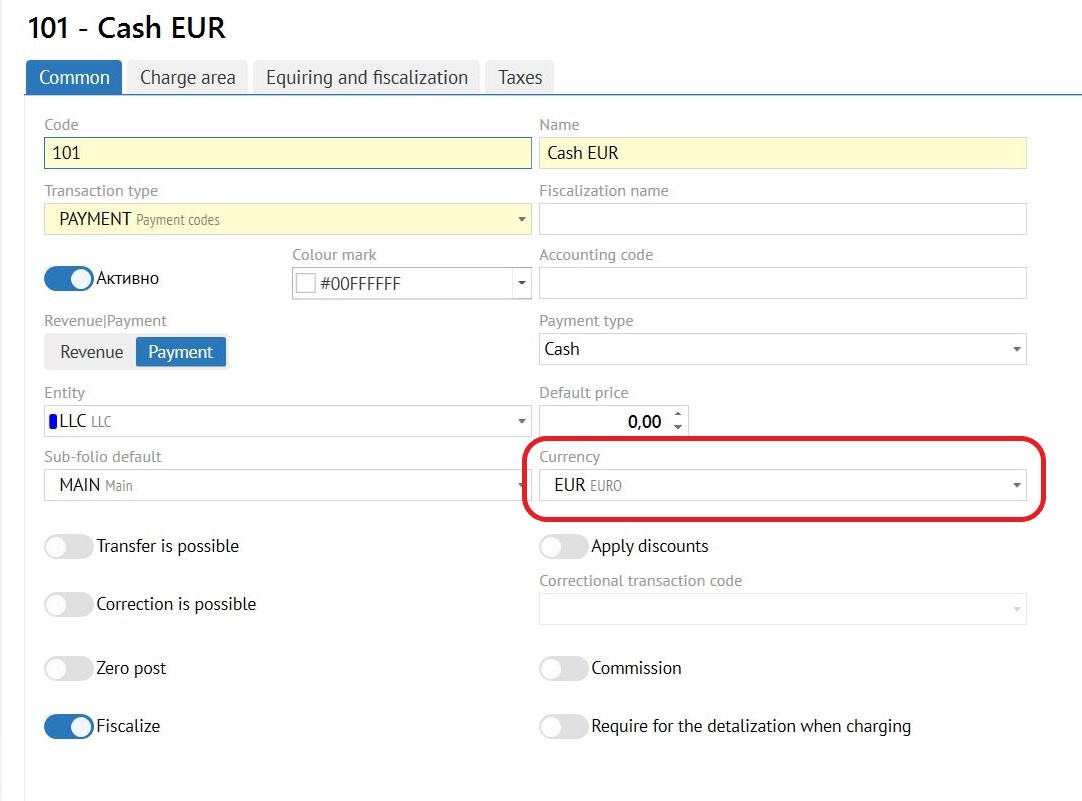Screen dimensions: 1082x801
Task: Enable Require for the detalization toggle
Action: point(563,727)
